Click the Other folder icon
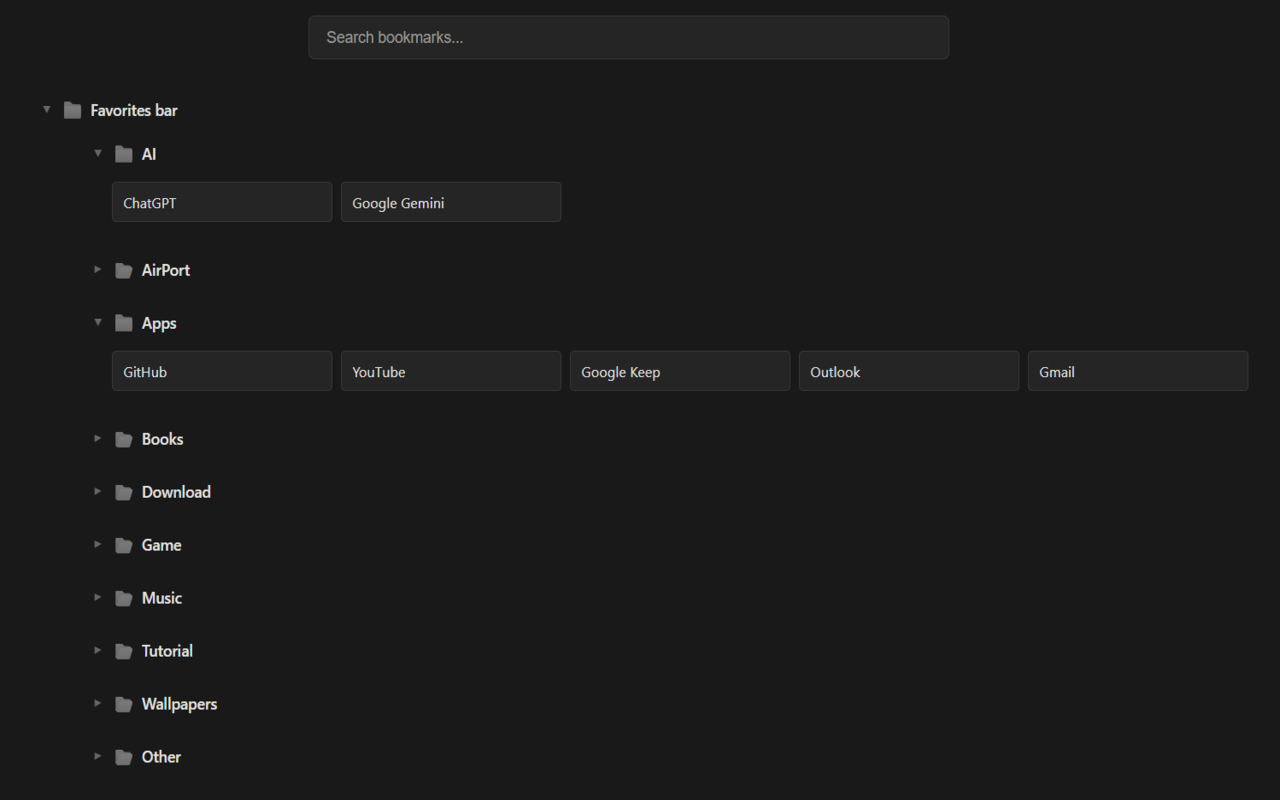This screenshot has height=800, width=1280. 124,757
